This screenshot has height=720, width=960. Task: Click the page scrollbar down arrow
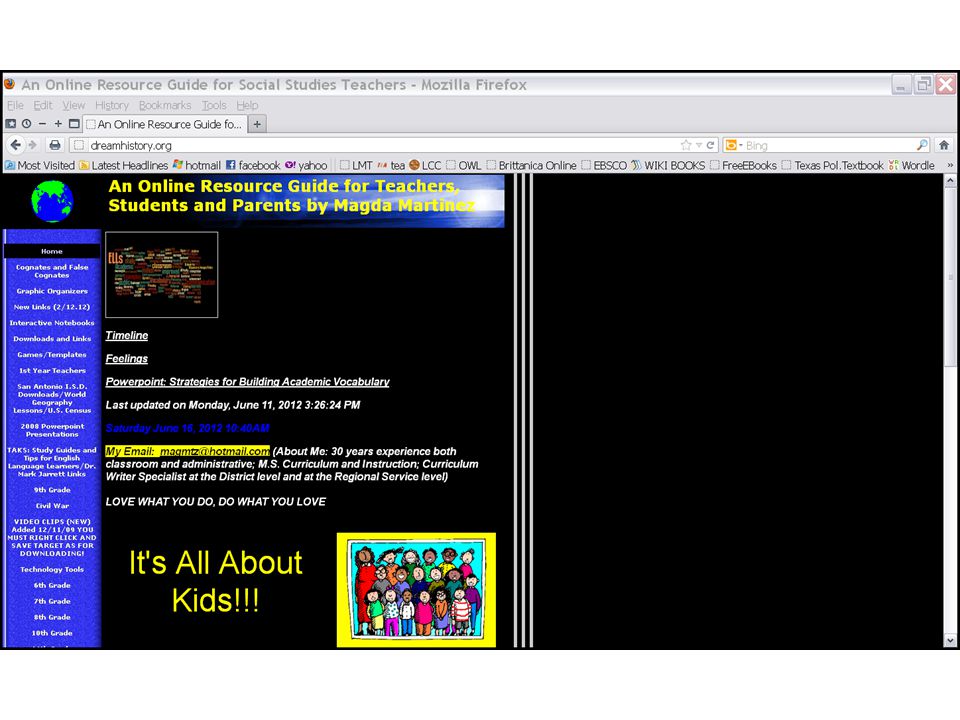coord(950,641)
